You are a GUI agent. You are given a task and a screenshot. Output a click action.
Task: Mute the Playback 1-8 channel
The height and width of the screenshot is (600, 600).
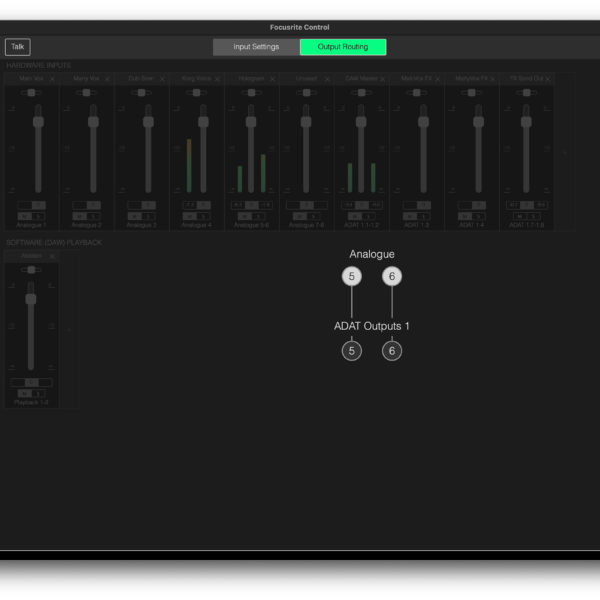click(x=26, y=394)
